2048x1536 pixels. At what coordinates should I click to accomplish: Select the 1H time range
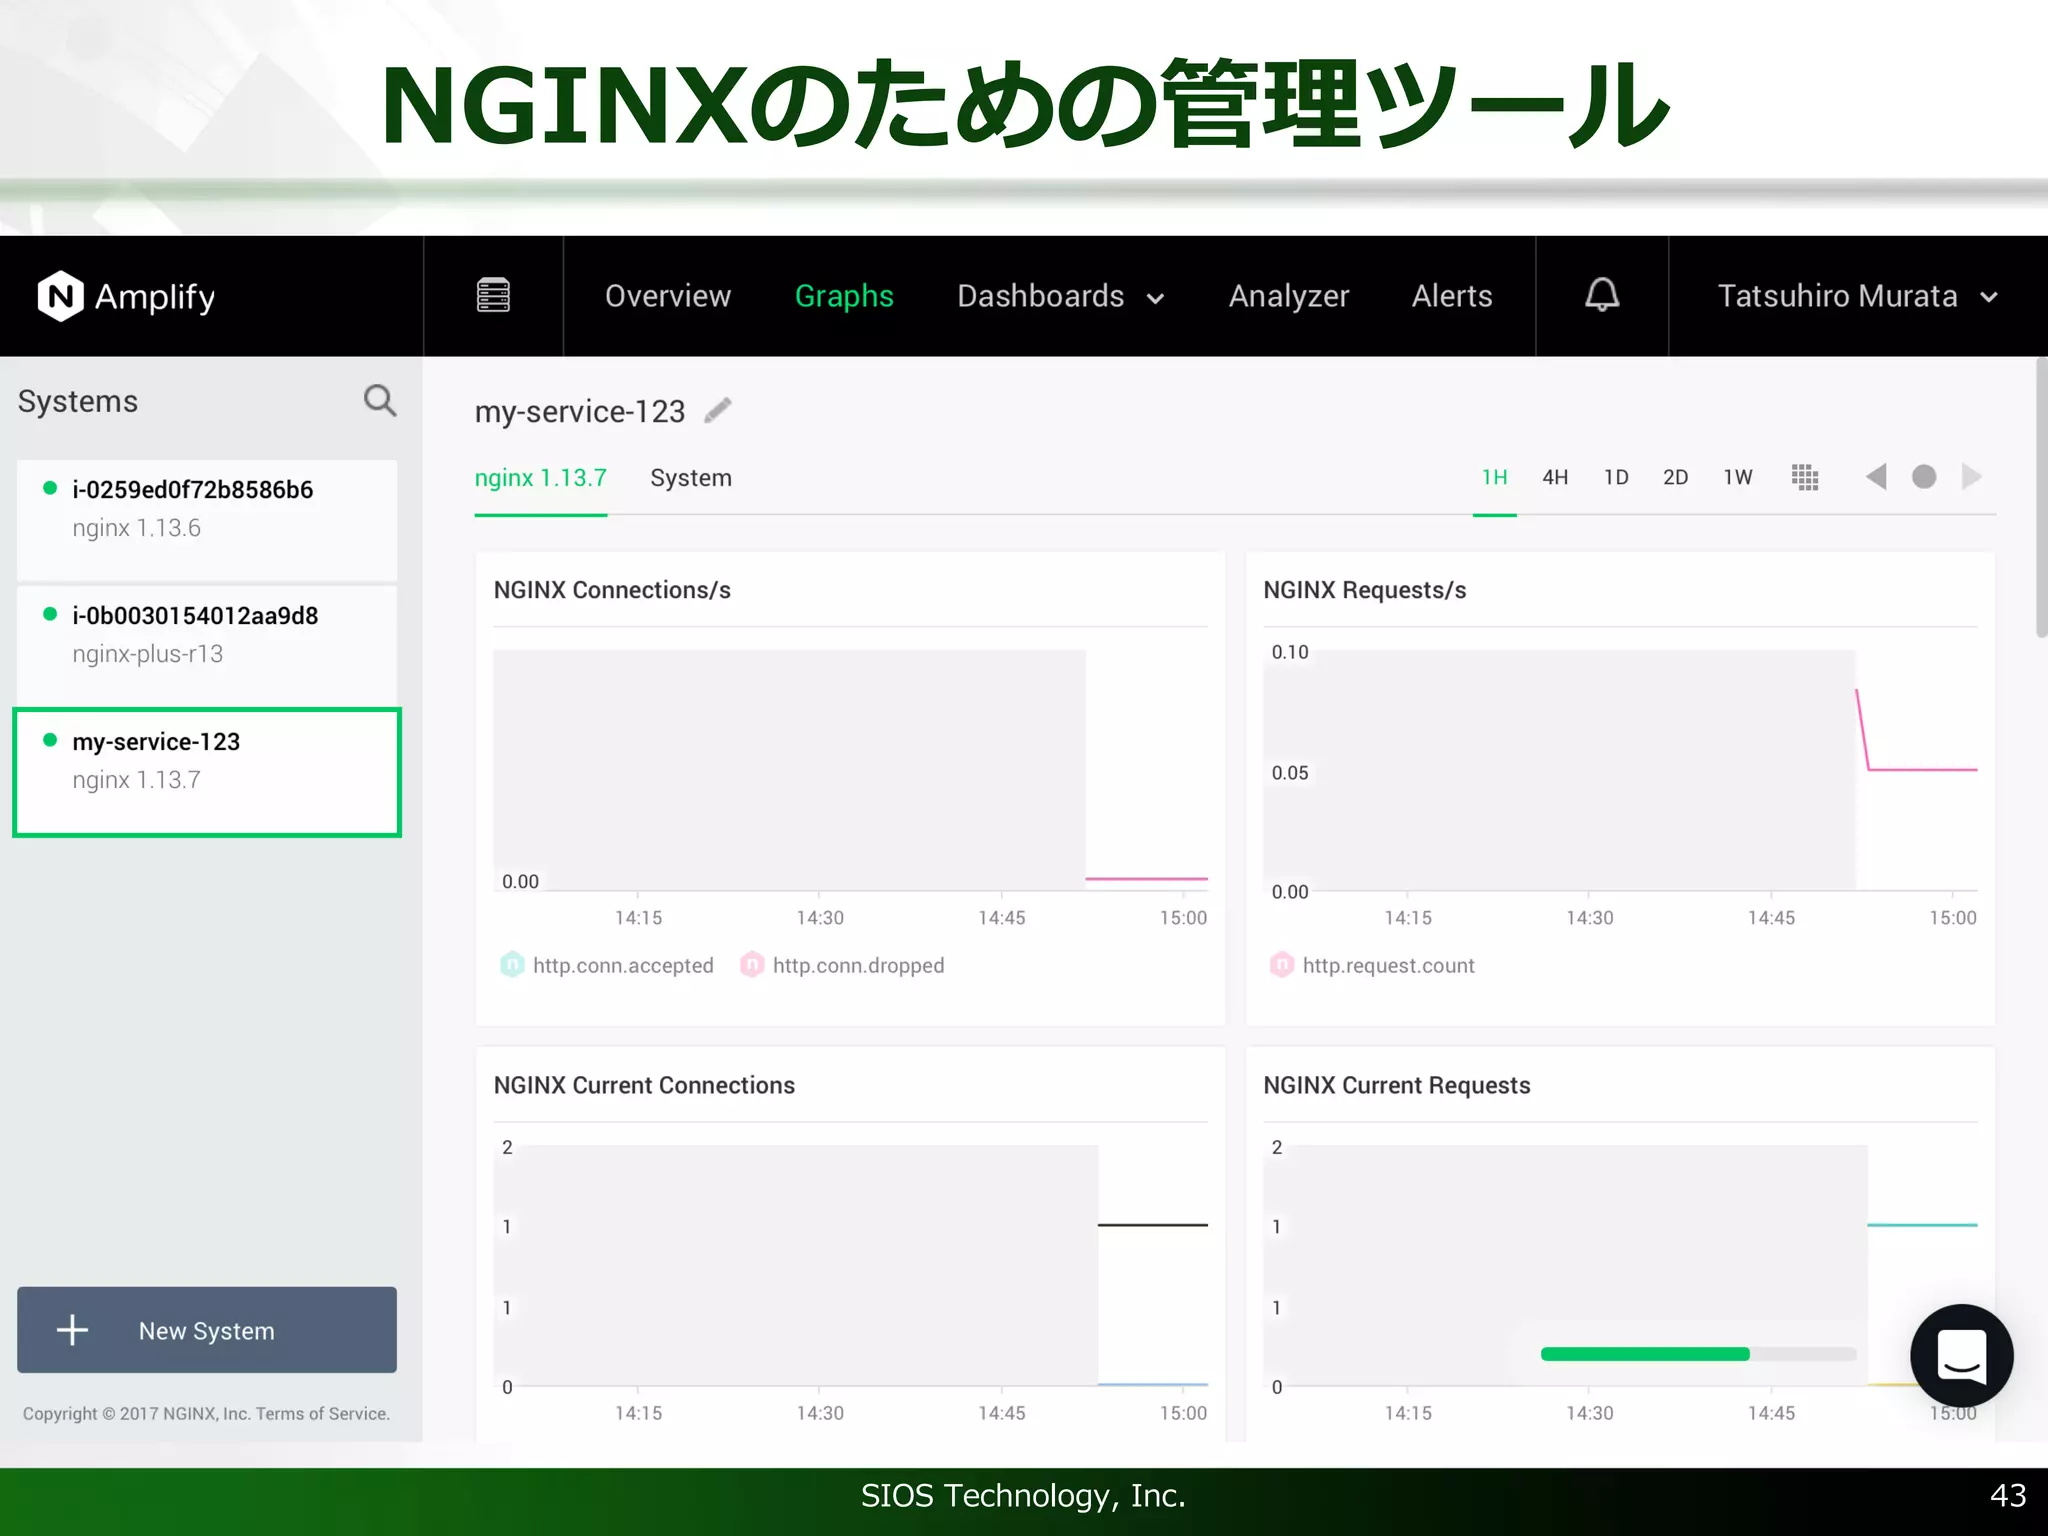1494,478
